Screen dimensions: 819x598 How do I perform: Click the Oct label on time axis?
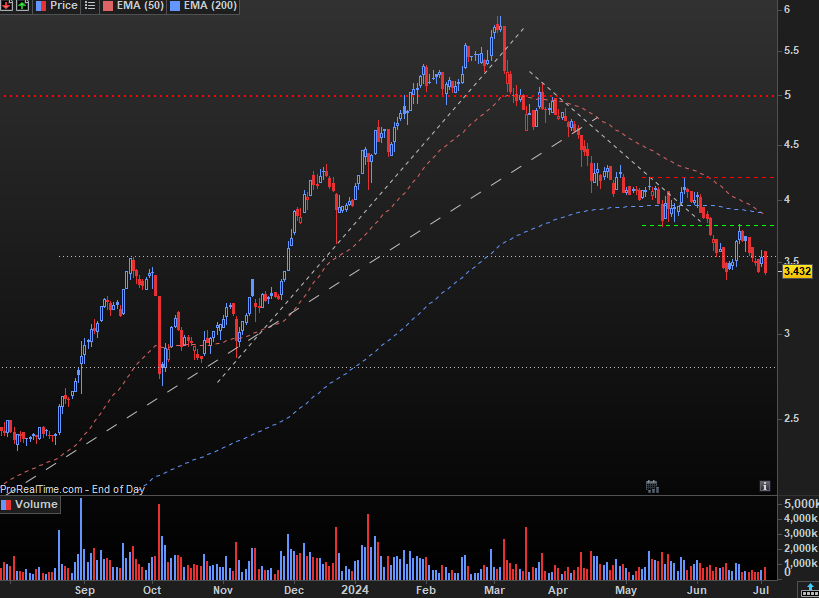[153, 590]
